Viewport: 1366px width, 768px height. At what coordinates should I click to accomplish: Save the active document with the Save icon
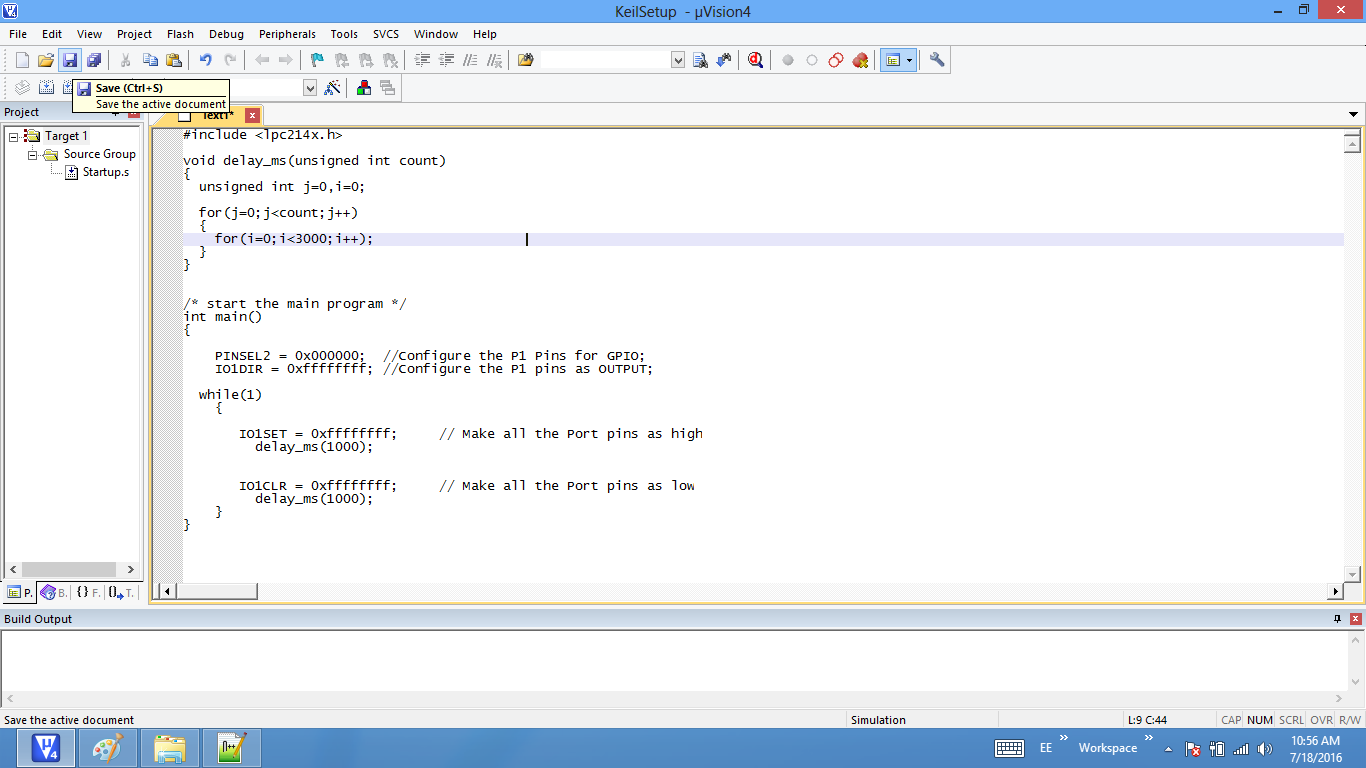(70, 60)
